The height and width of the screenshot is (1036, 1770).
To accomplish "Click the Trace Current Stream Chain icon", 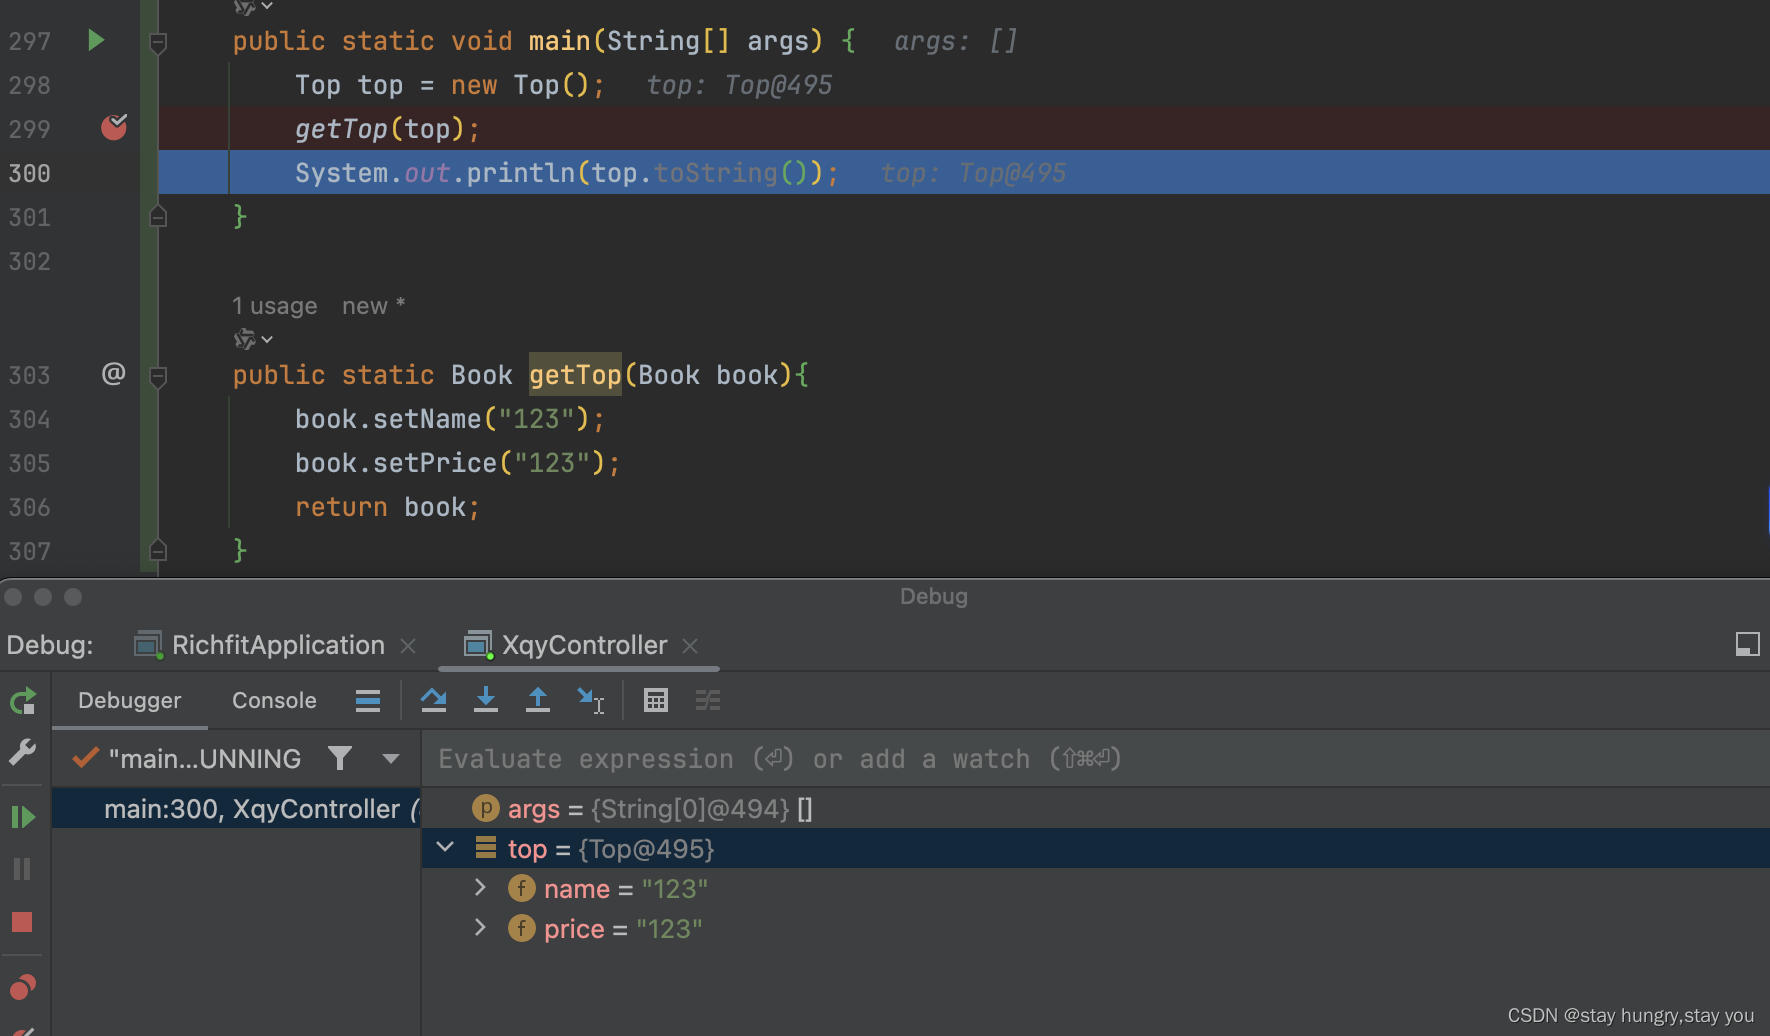I will coord(708,701).
